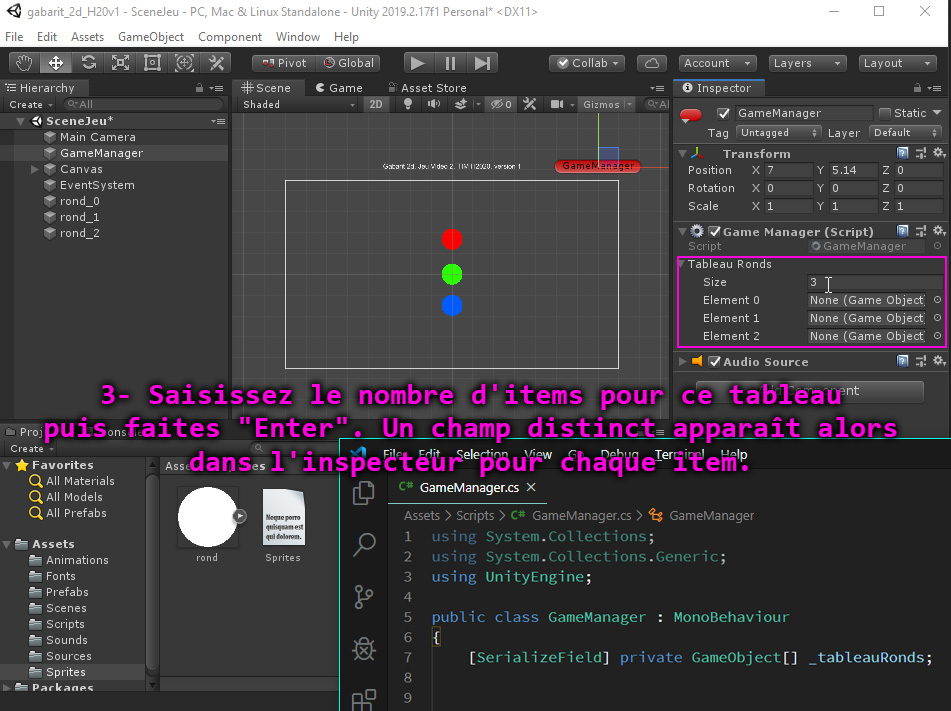Toggle the 2D scene view mode

[x=375, y=104]
